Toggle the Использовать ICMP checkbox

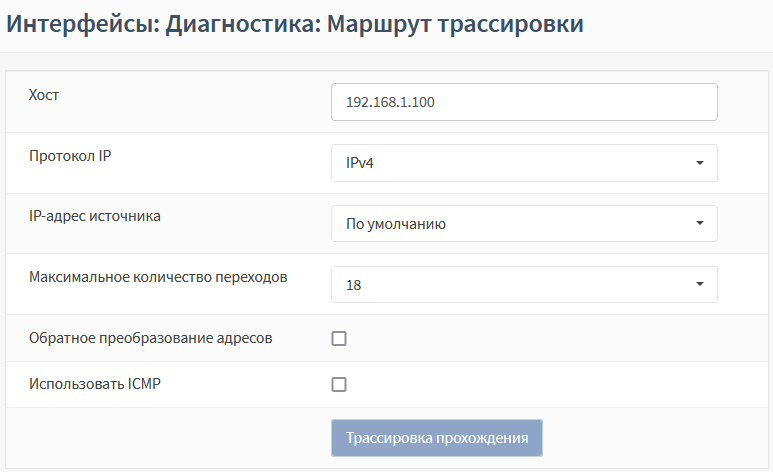tap(339, 384)
